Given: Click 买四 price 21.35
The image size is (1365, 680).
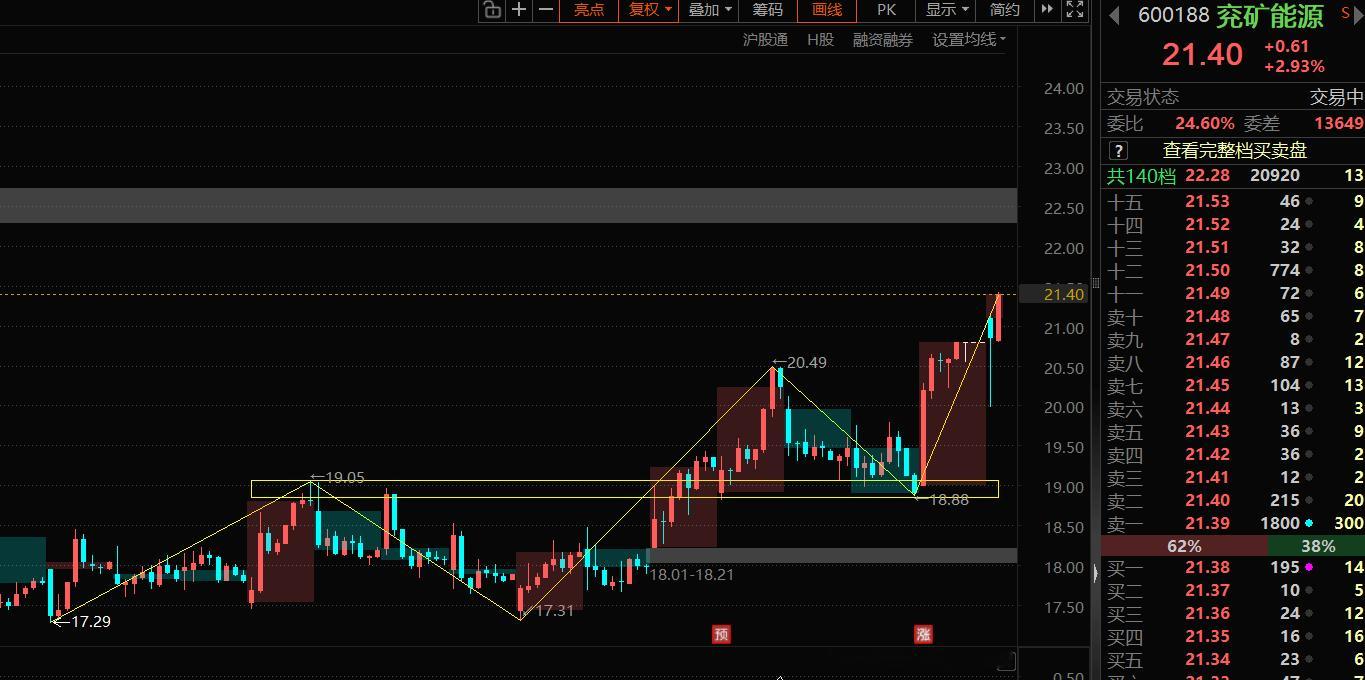Looking at the screenshot, I should click(x=1207, y=637).
